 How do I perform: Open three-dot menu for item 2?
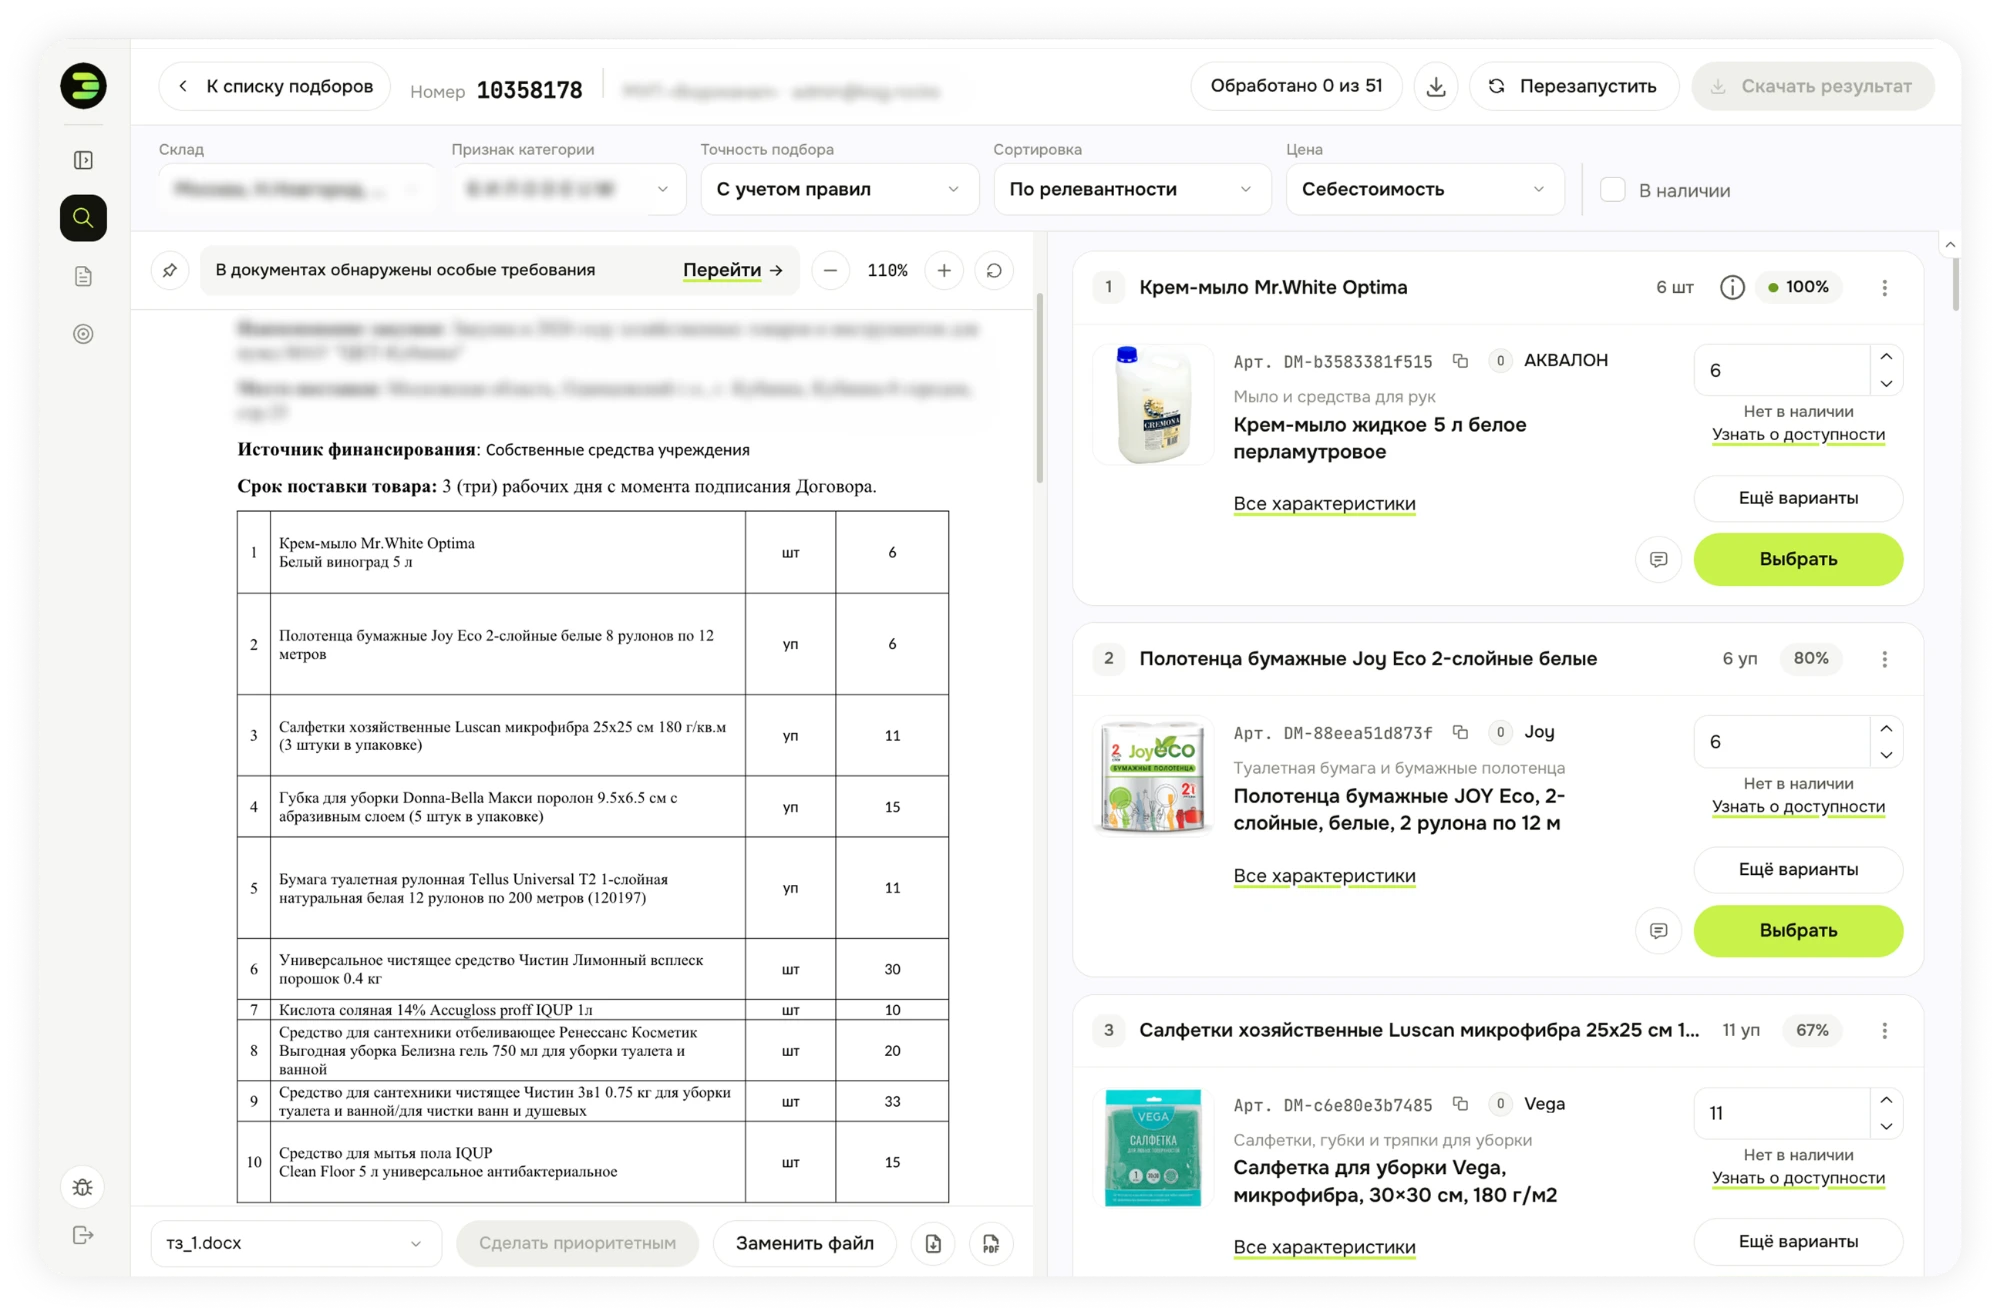point(1885,659)
